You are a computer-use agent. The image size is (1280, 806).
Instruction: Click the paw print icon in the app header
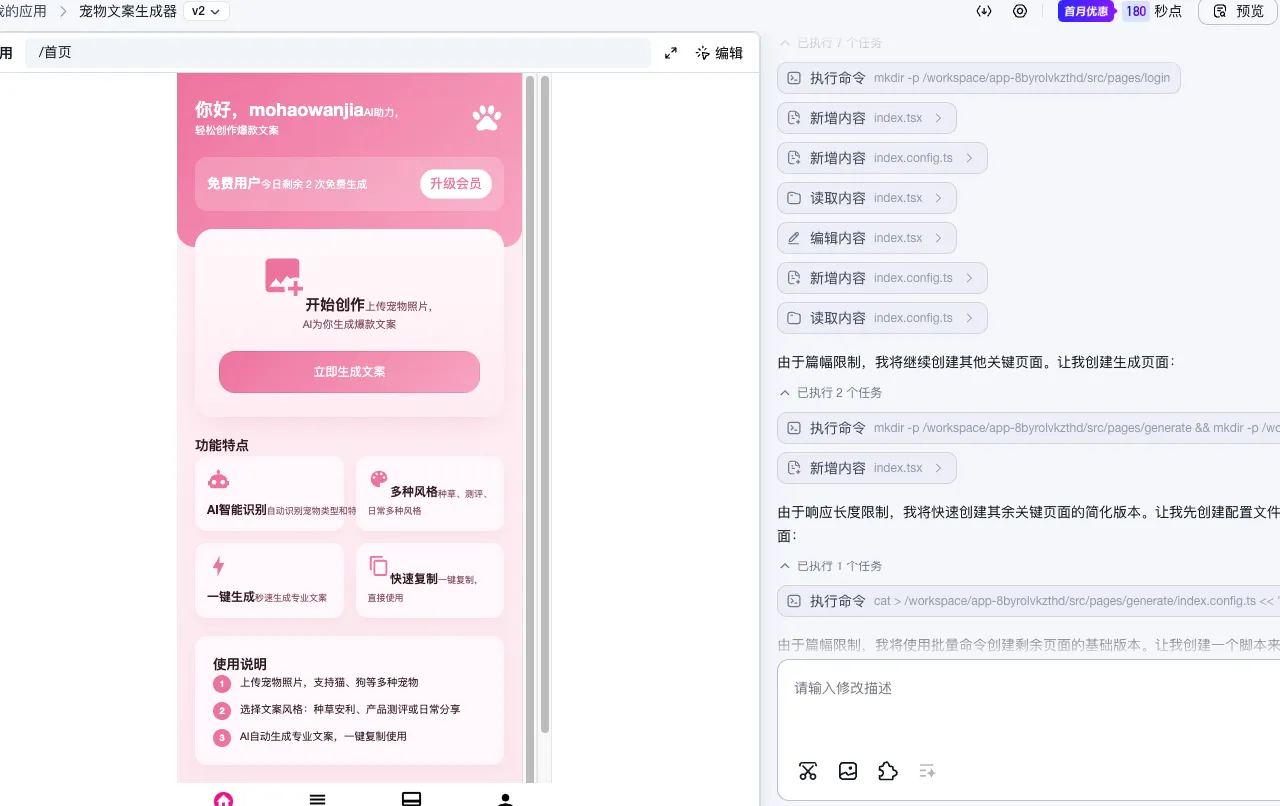click(x=487, y=119)
